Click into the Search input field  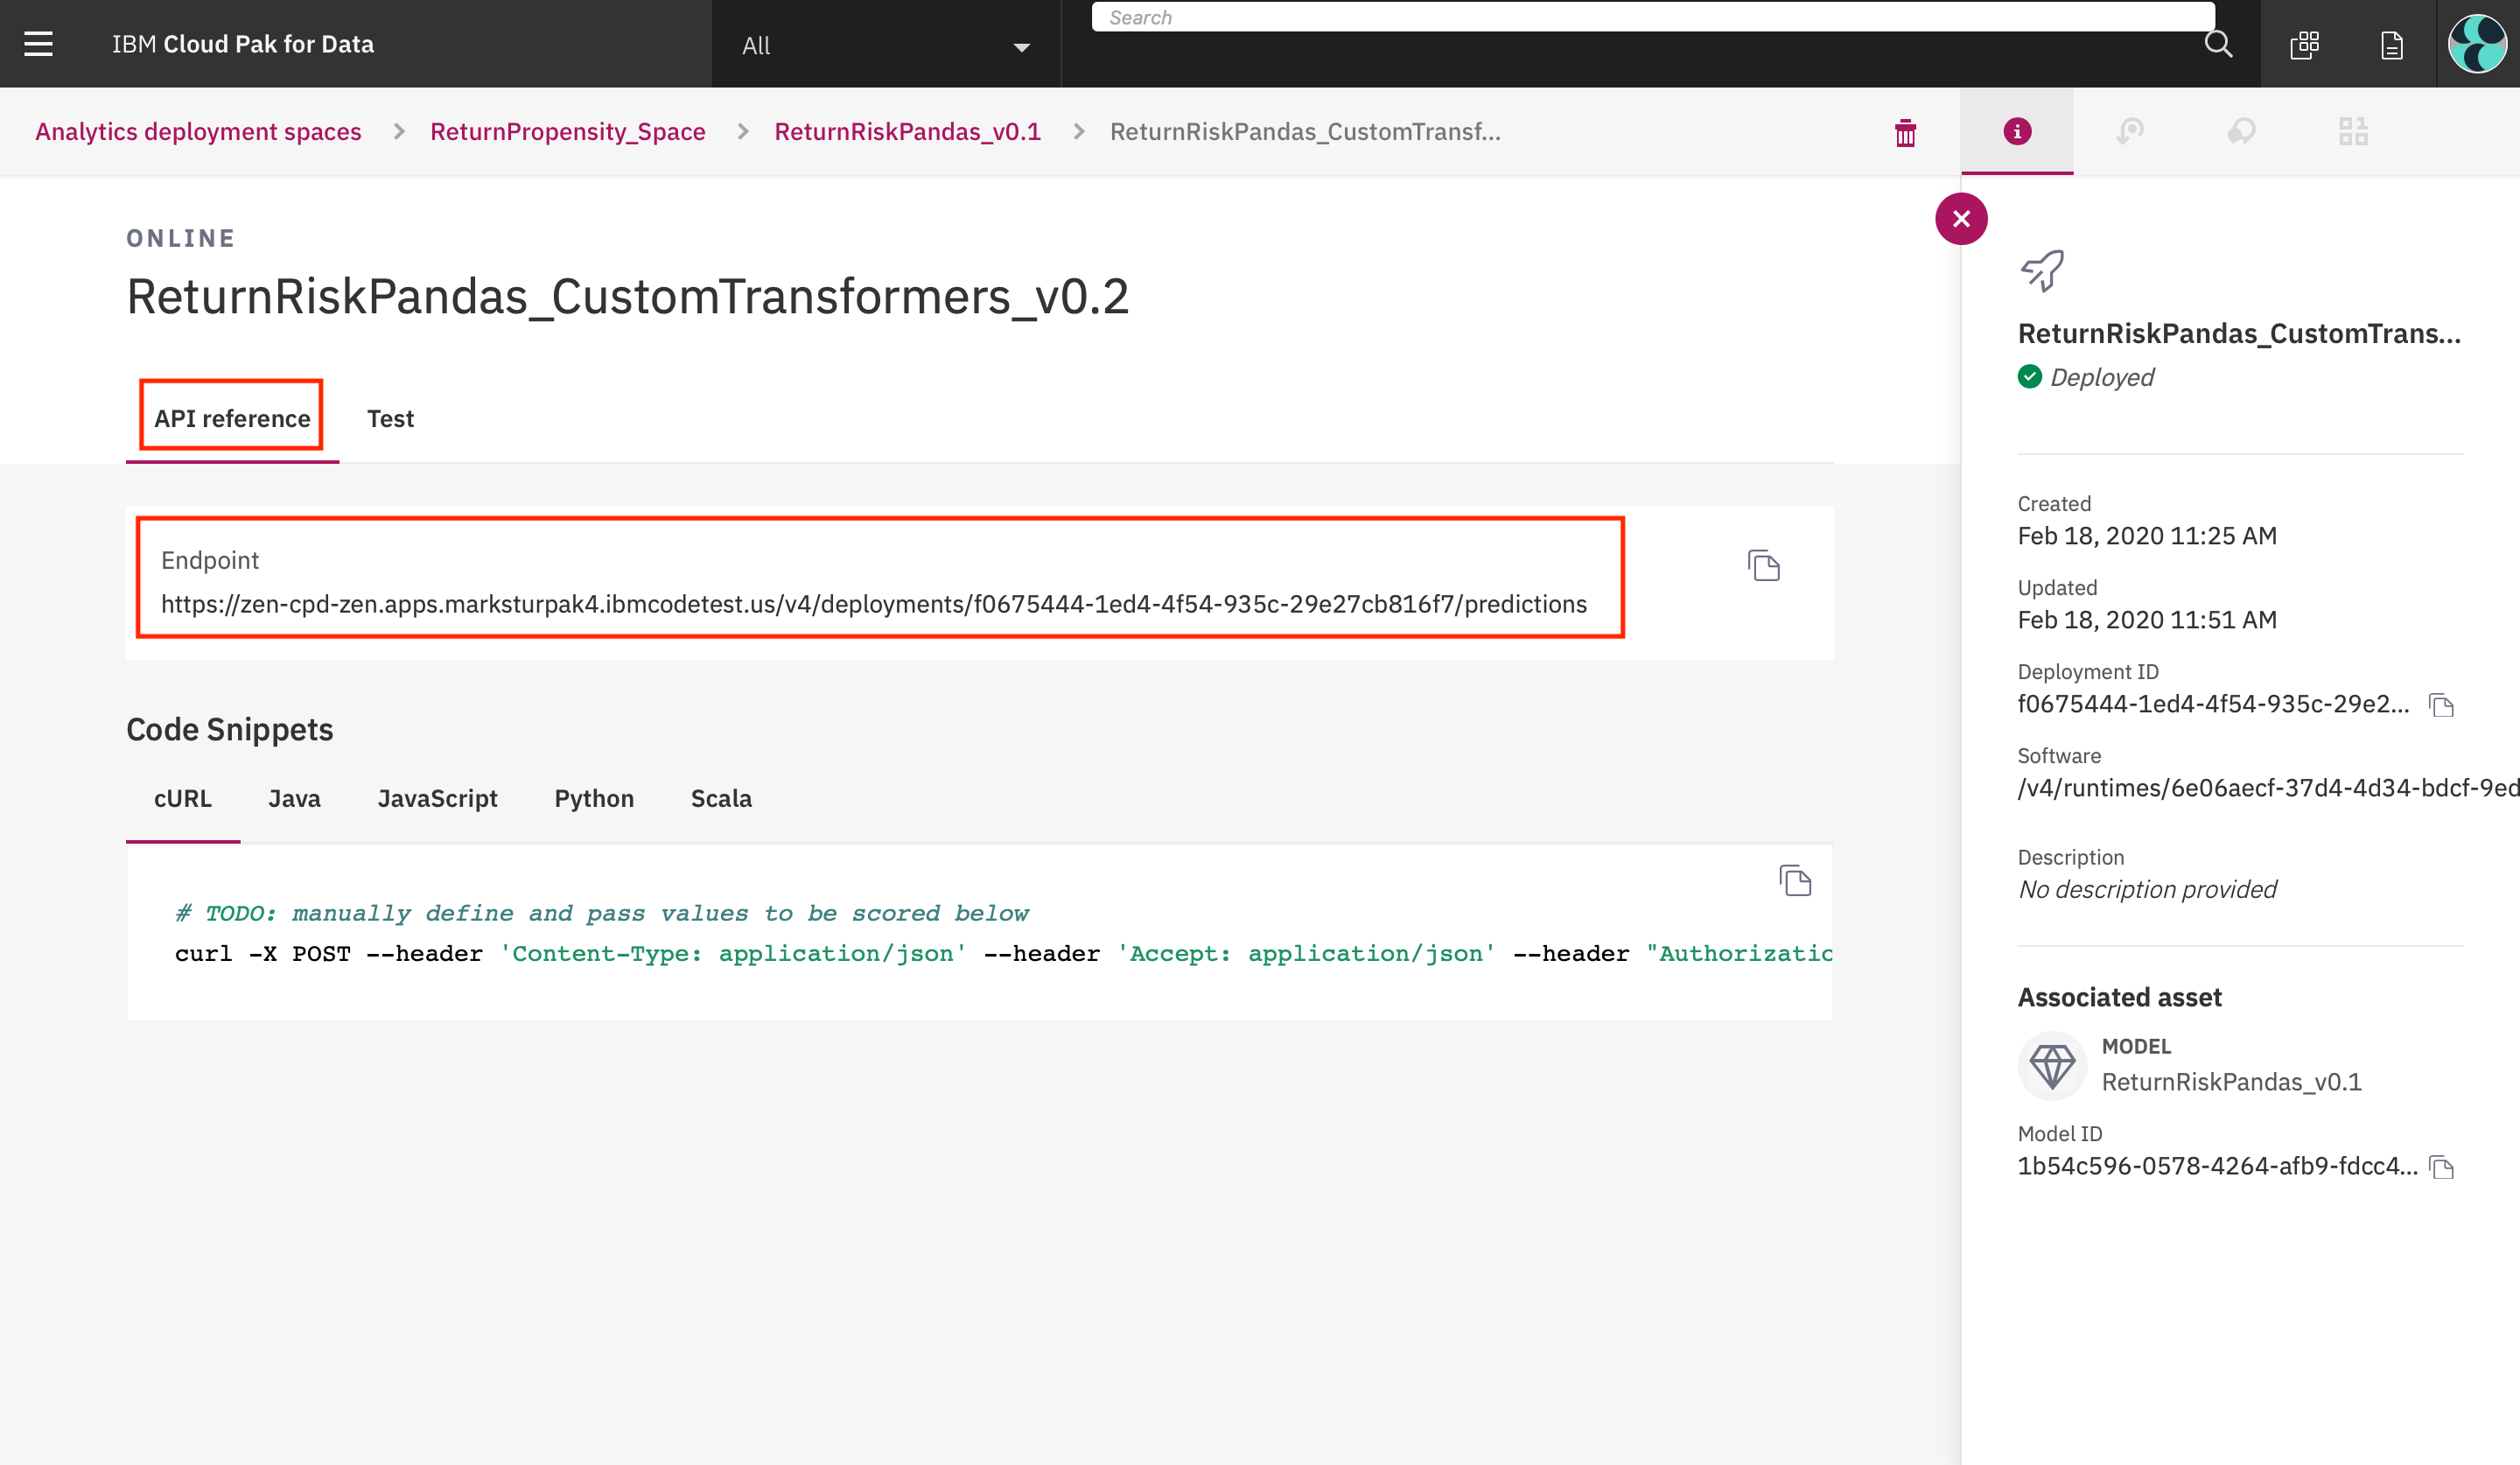pos(1650,18)
